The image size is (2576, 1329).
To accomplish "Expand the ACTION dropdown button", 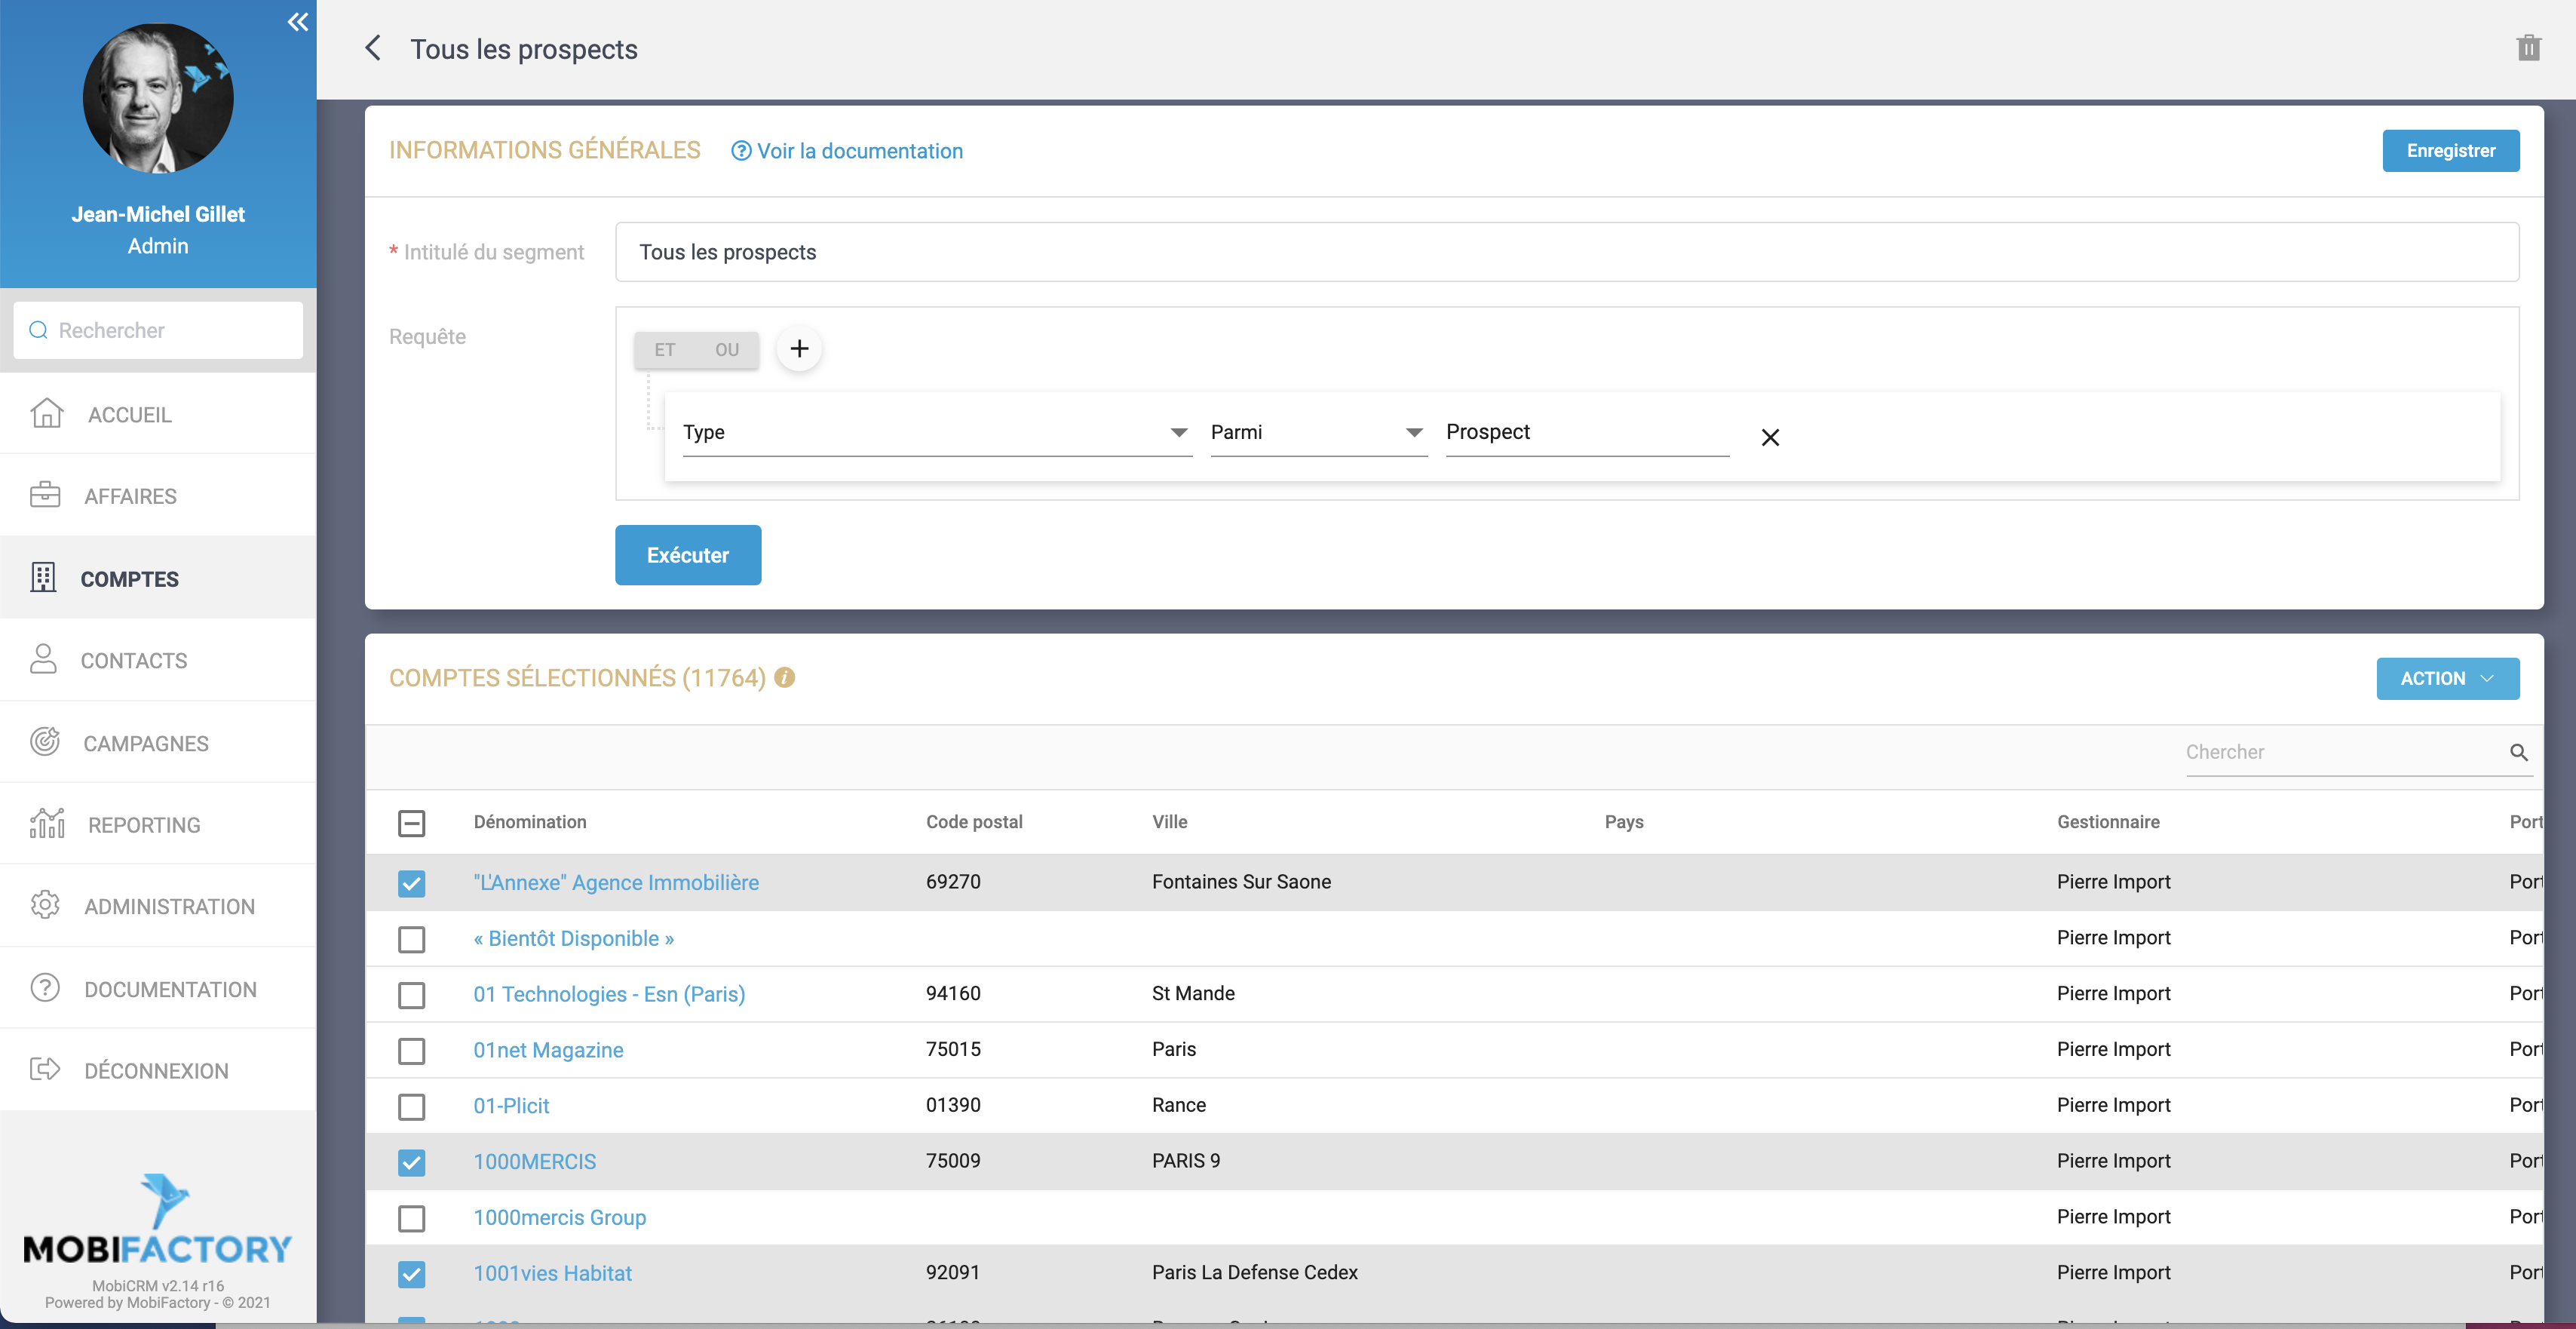I will [x=2447, y=679].
